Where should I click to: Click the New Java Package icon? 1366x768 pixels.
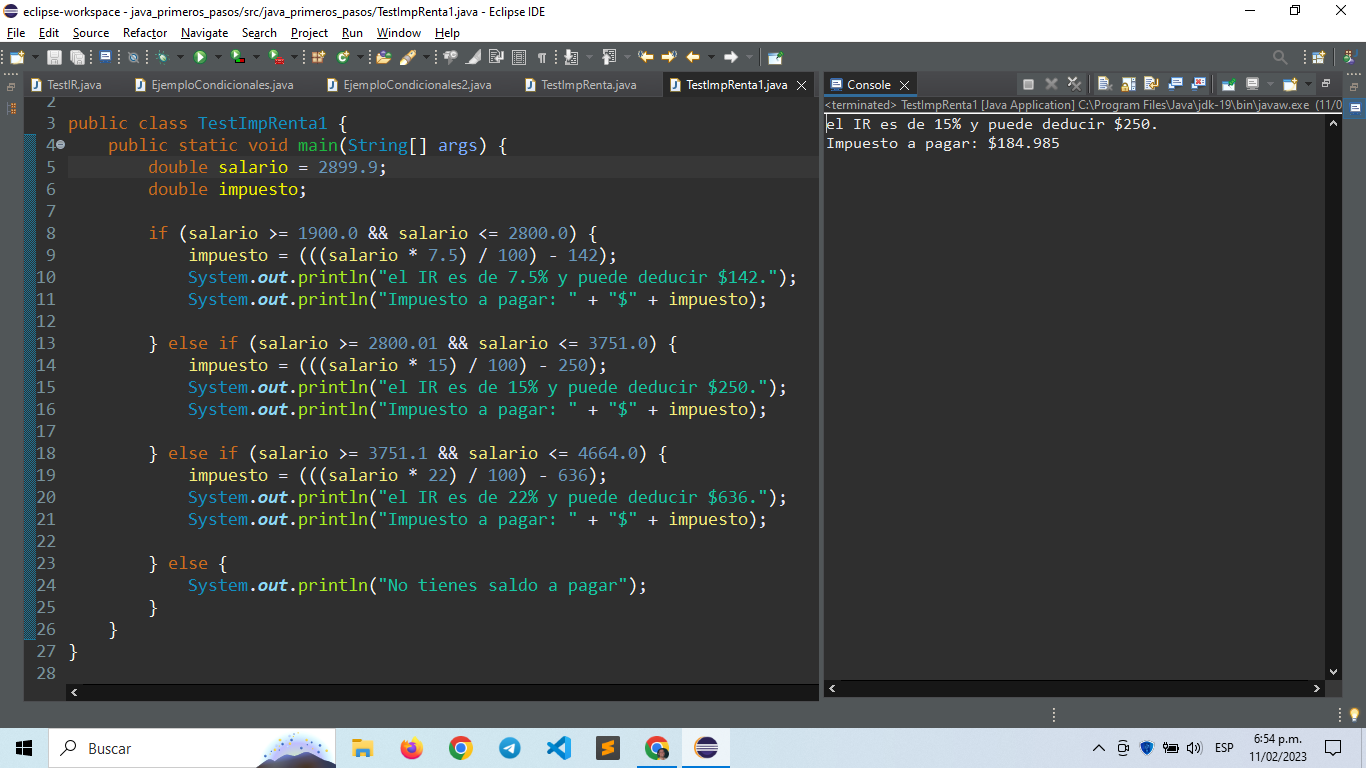318,57
